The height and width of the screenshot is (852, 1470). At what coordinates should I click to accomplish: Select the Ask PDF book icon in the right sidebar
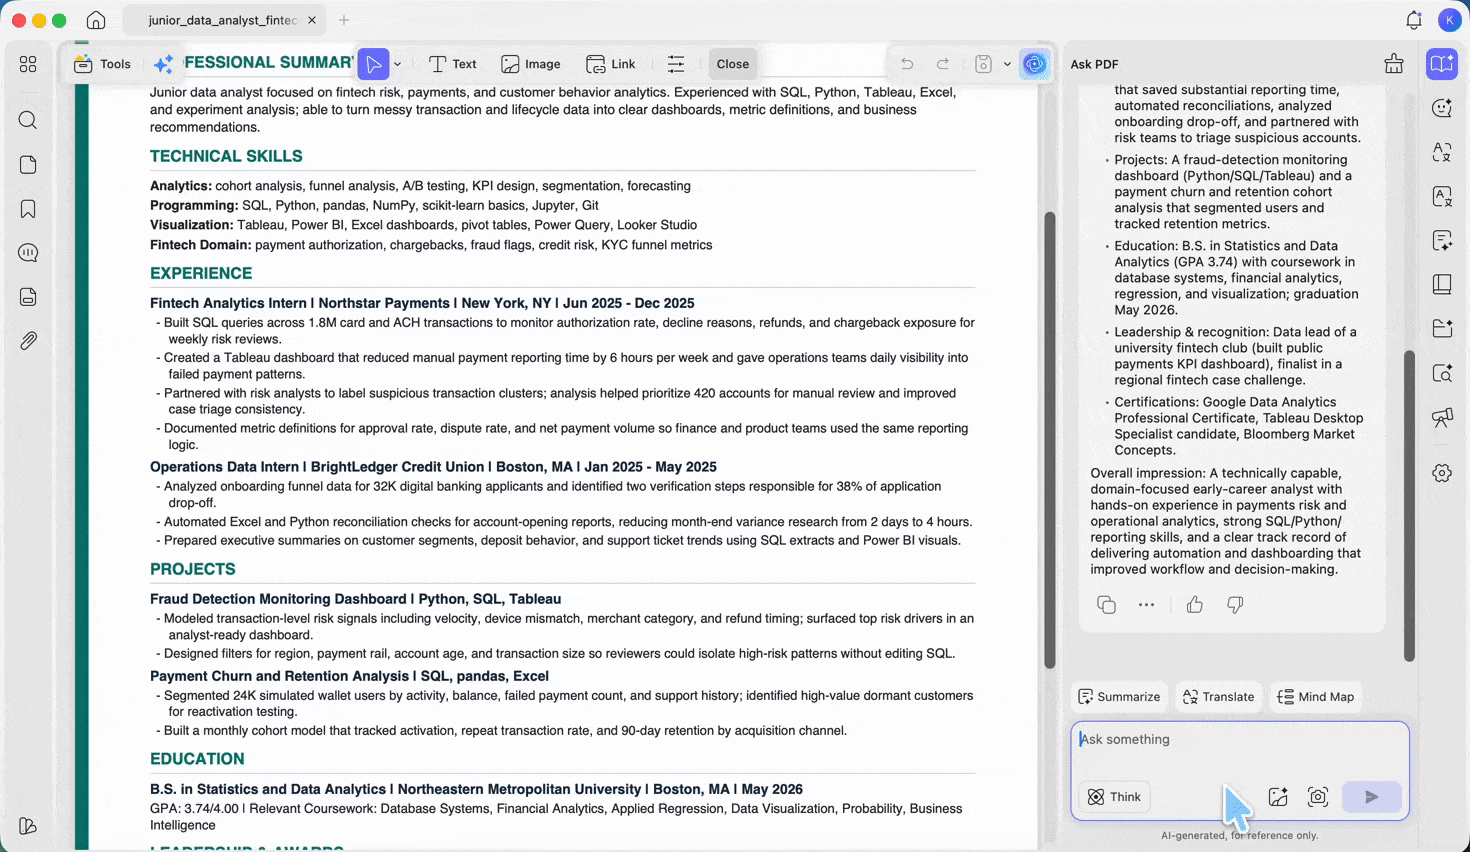coord(1442,64)
